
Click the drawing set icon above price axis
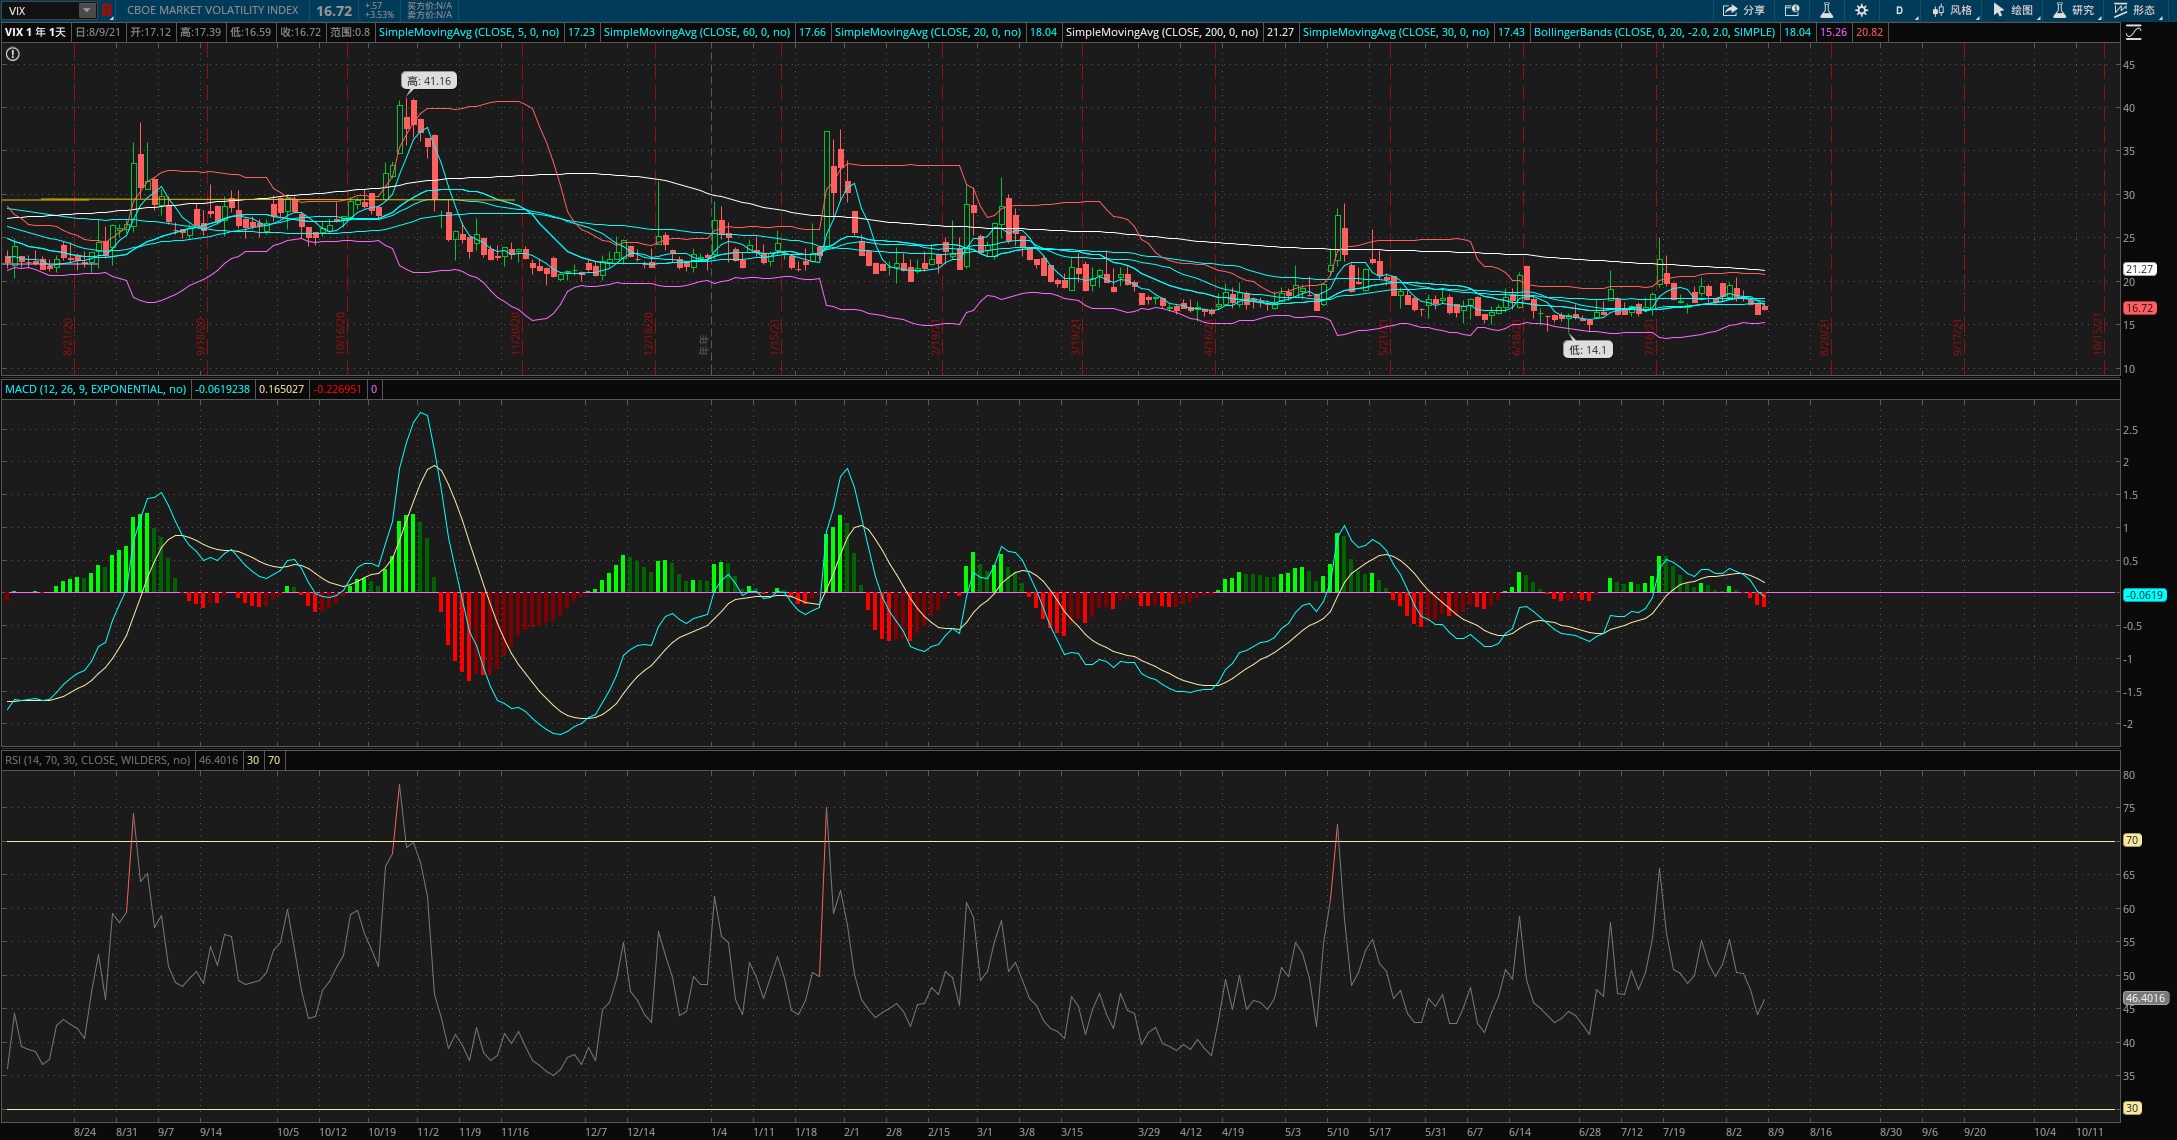click(2133, 33)
